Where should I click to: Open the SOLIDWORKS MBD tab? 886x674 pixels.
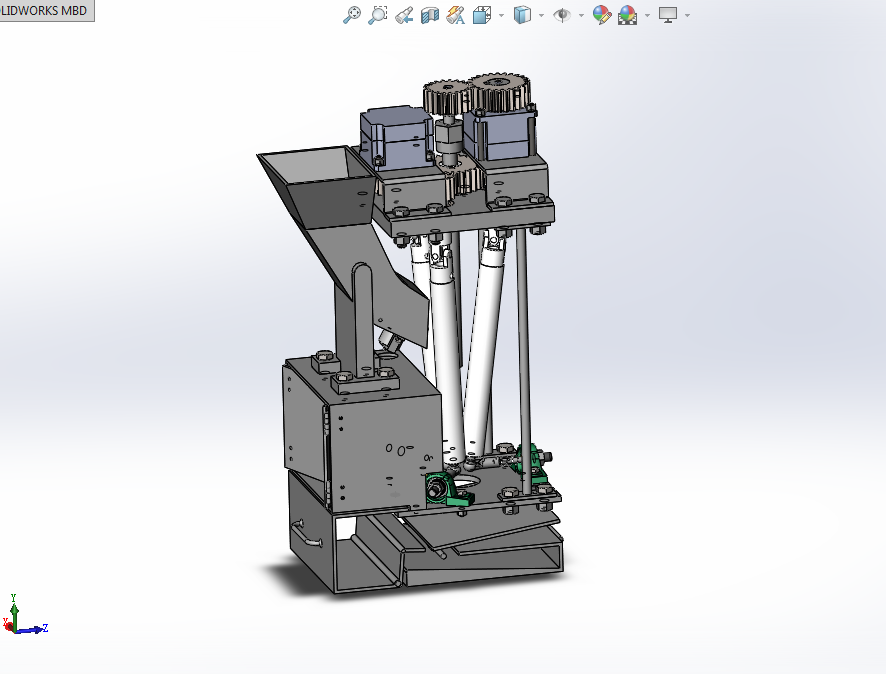coord(46,11)
